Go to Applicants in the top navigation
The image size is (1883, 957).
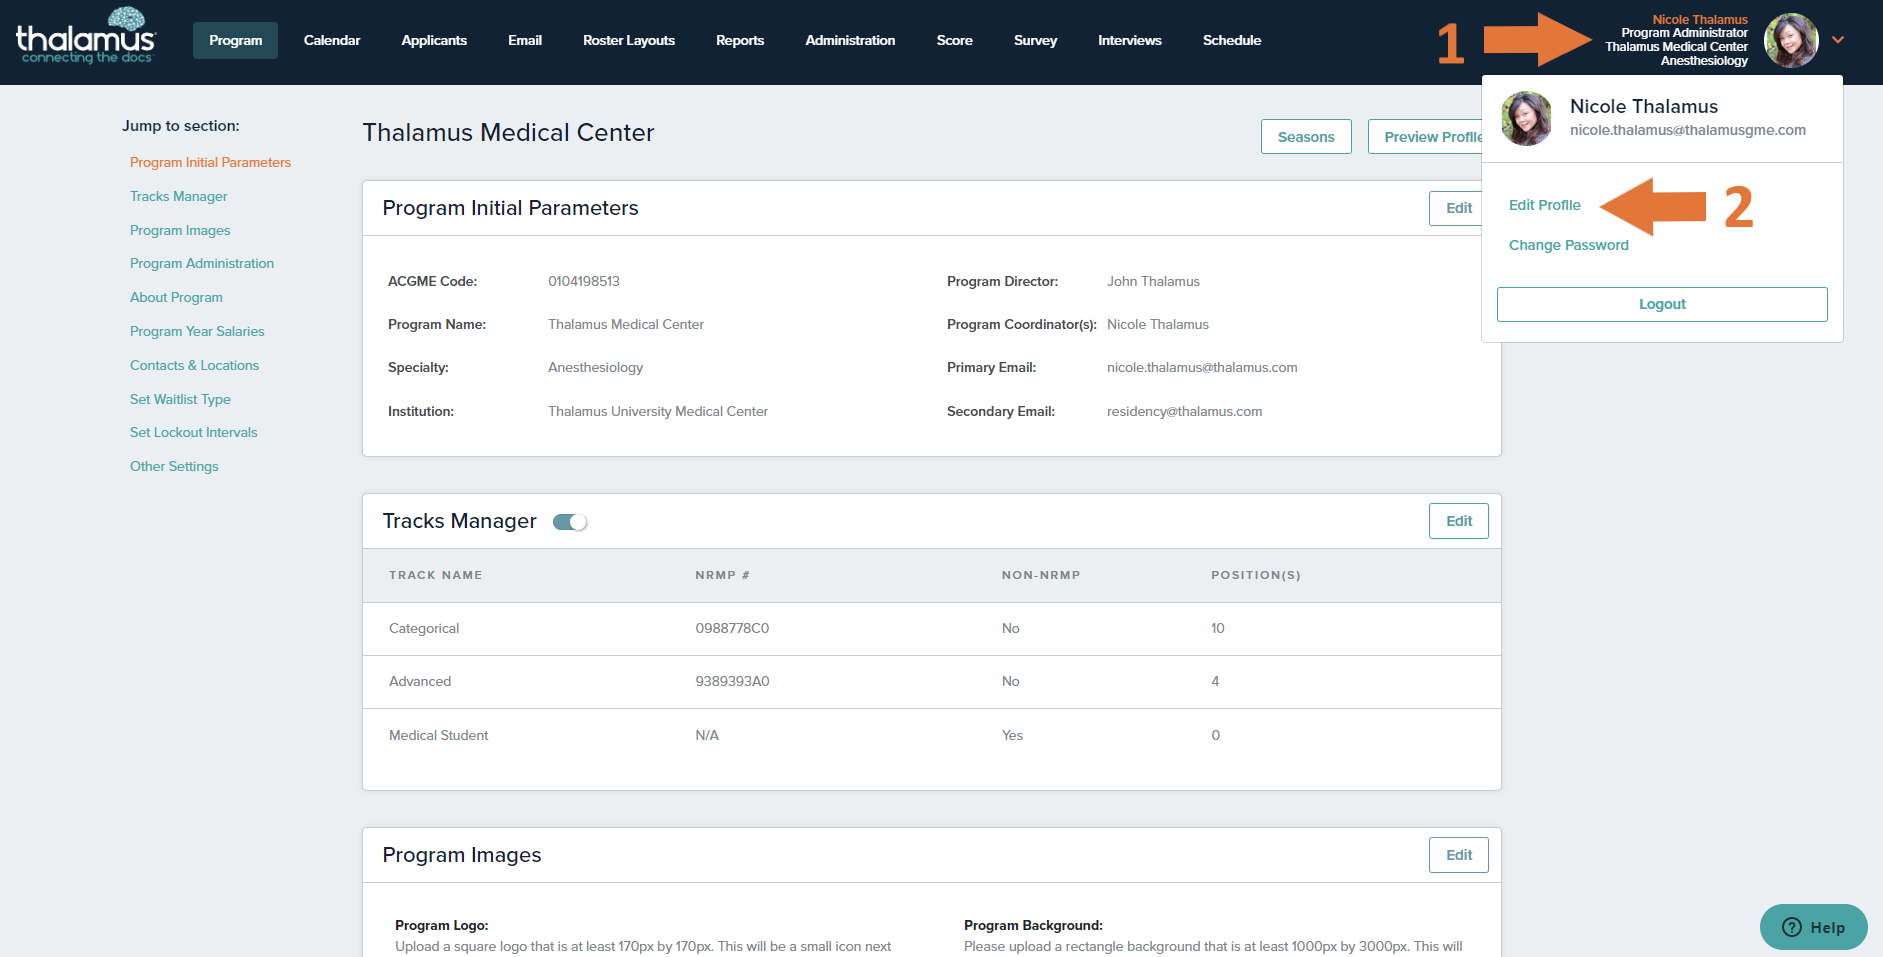434,40
